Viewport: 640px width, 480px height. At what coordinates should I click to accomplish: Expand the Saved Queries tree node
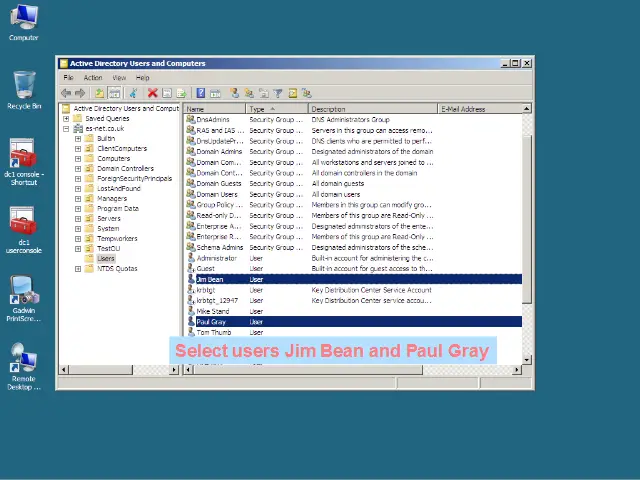[x=66, y=118]
